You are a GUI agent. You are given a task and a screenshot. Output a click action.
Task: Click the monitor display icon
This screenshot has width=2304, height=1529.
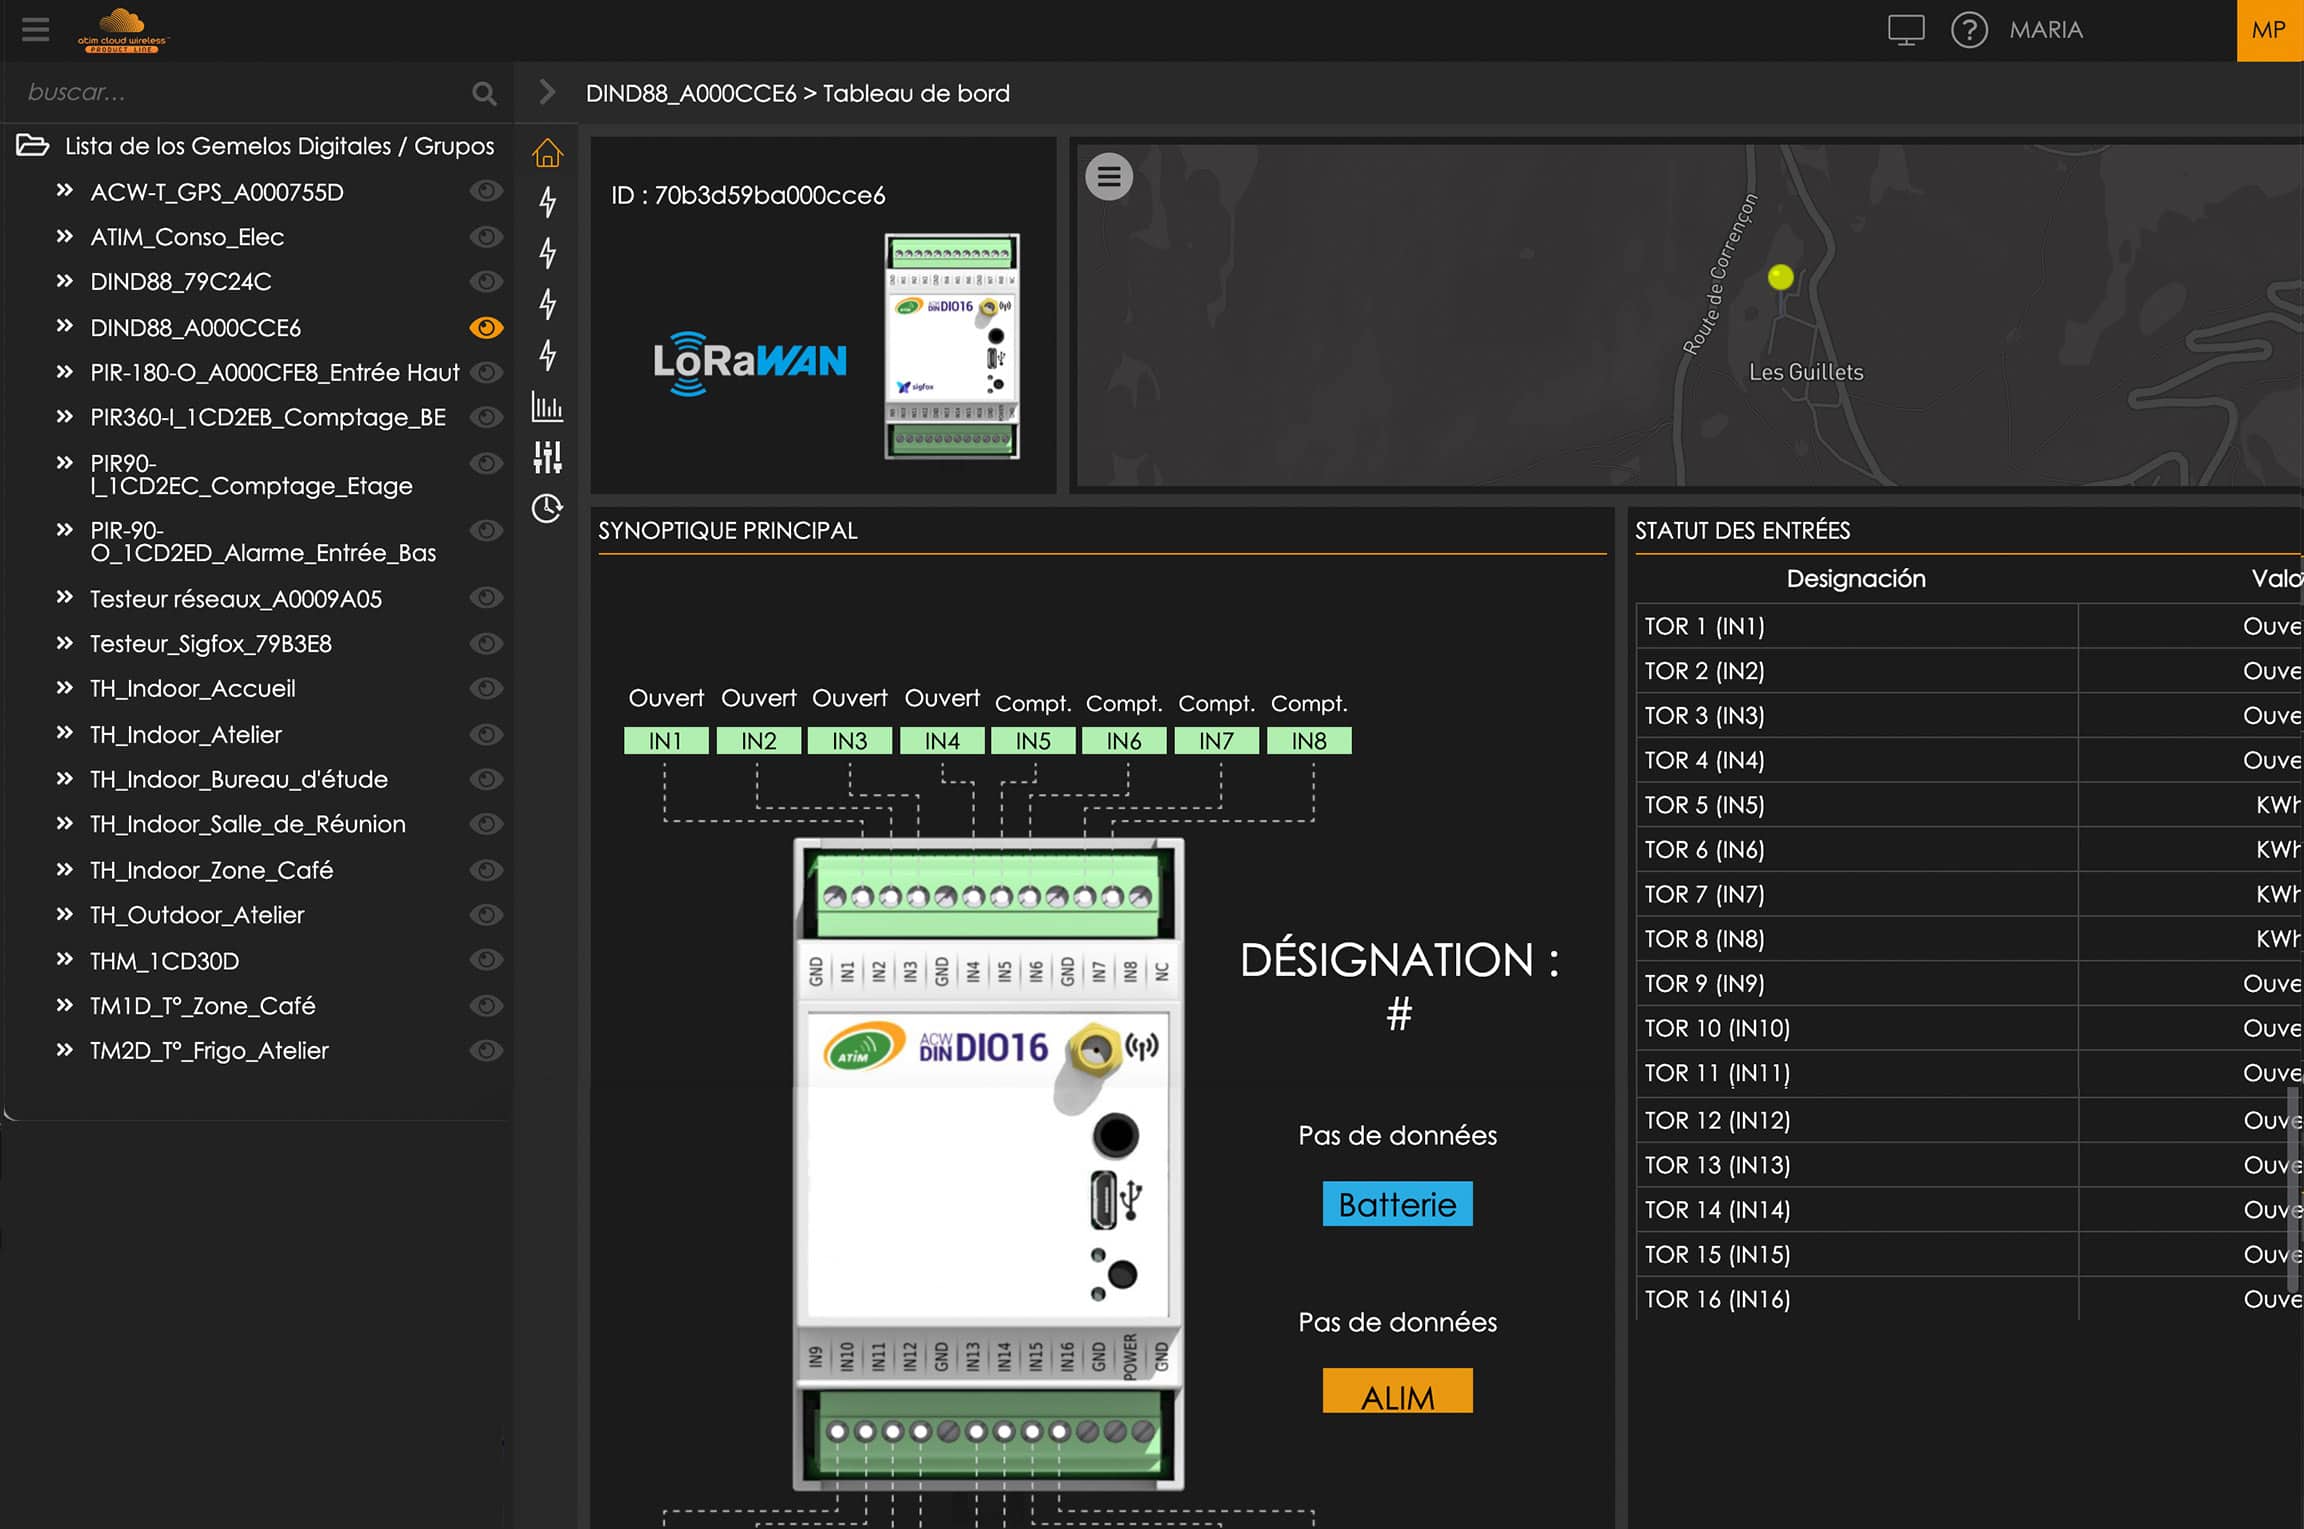pyautogui.click(x=1906, y=30)
